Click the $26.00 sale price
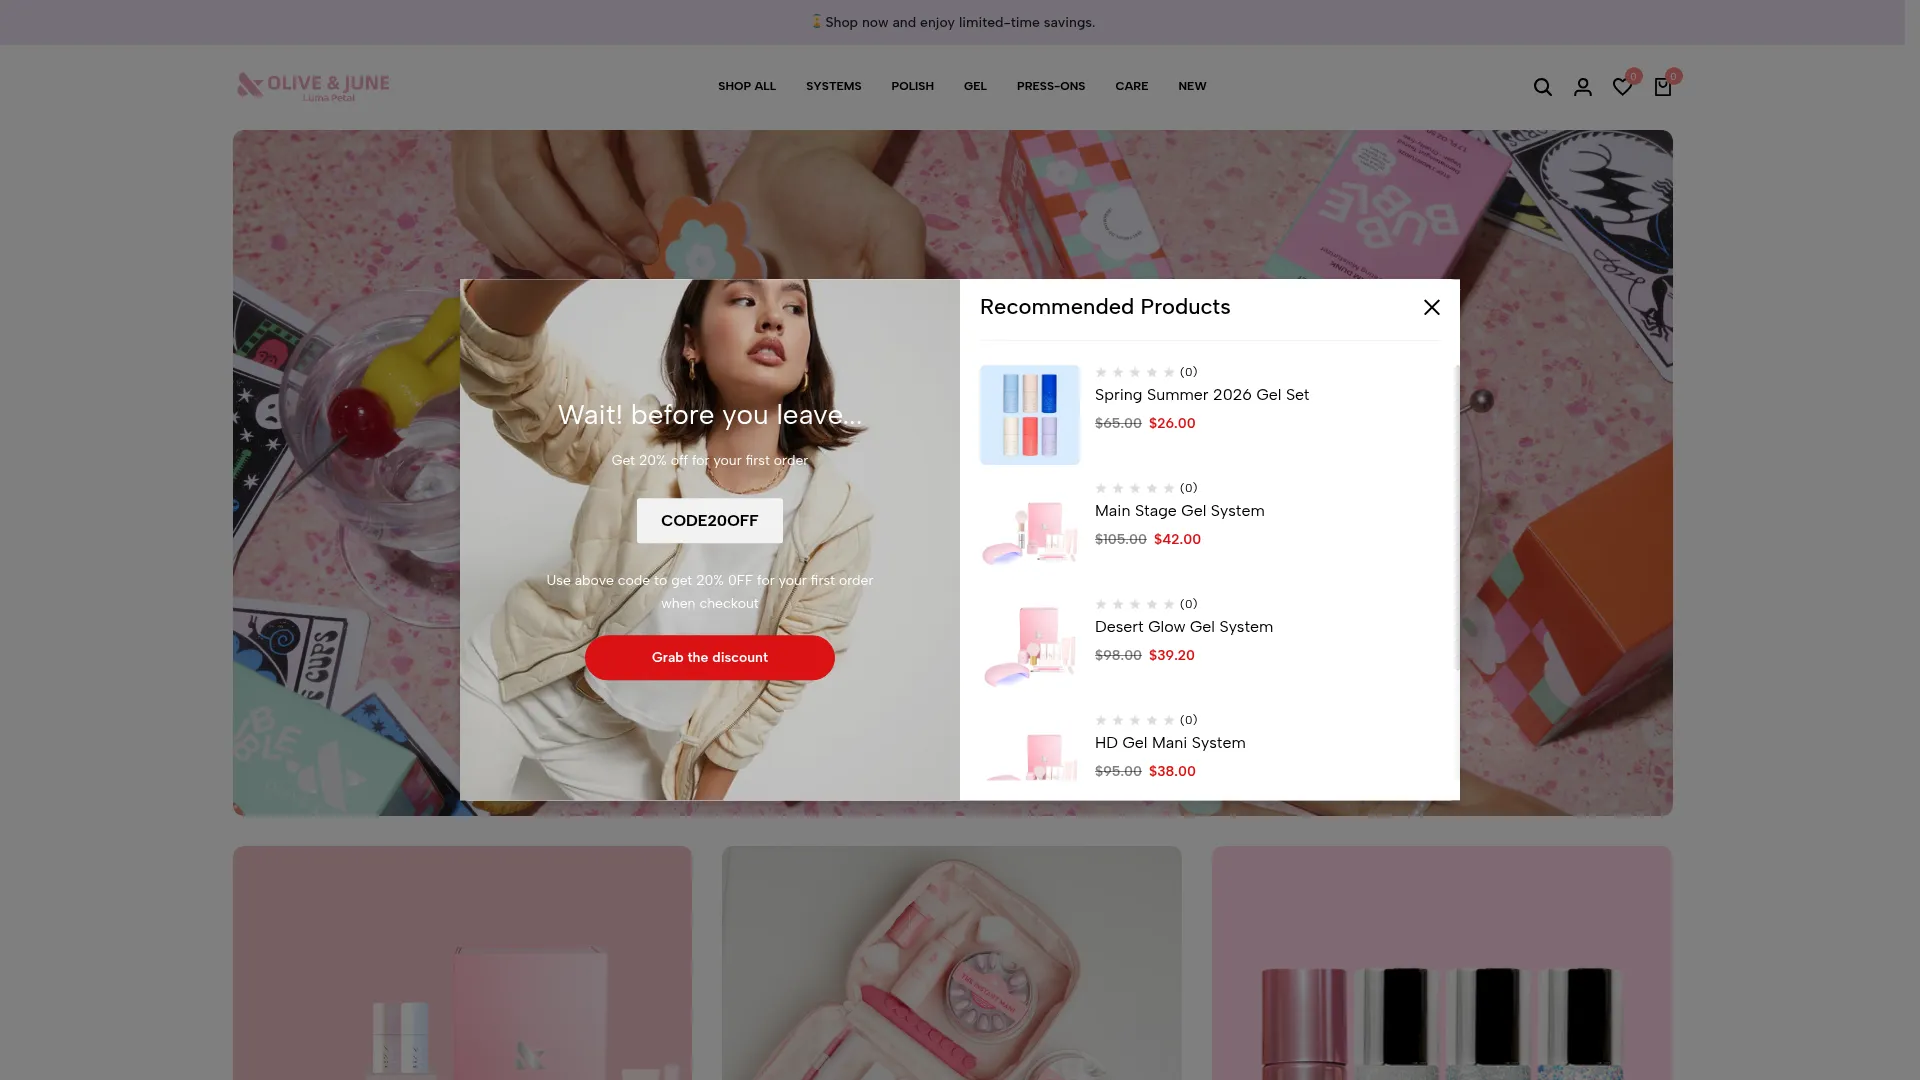This screenshot has height=1080, width=1920. [1172, 423]
